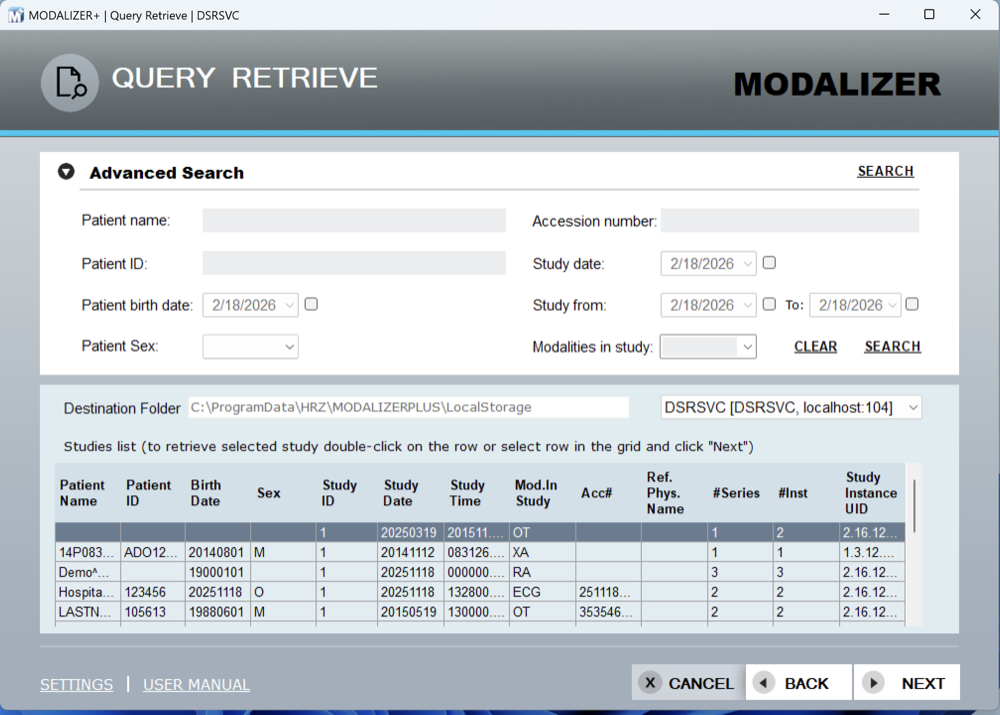
Task: Sort by Study ID column header
Action: tap(347, 493)
